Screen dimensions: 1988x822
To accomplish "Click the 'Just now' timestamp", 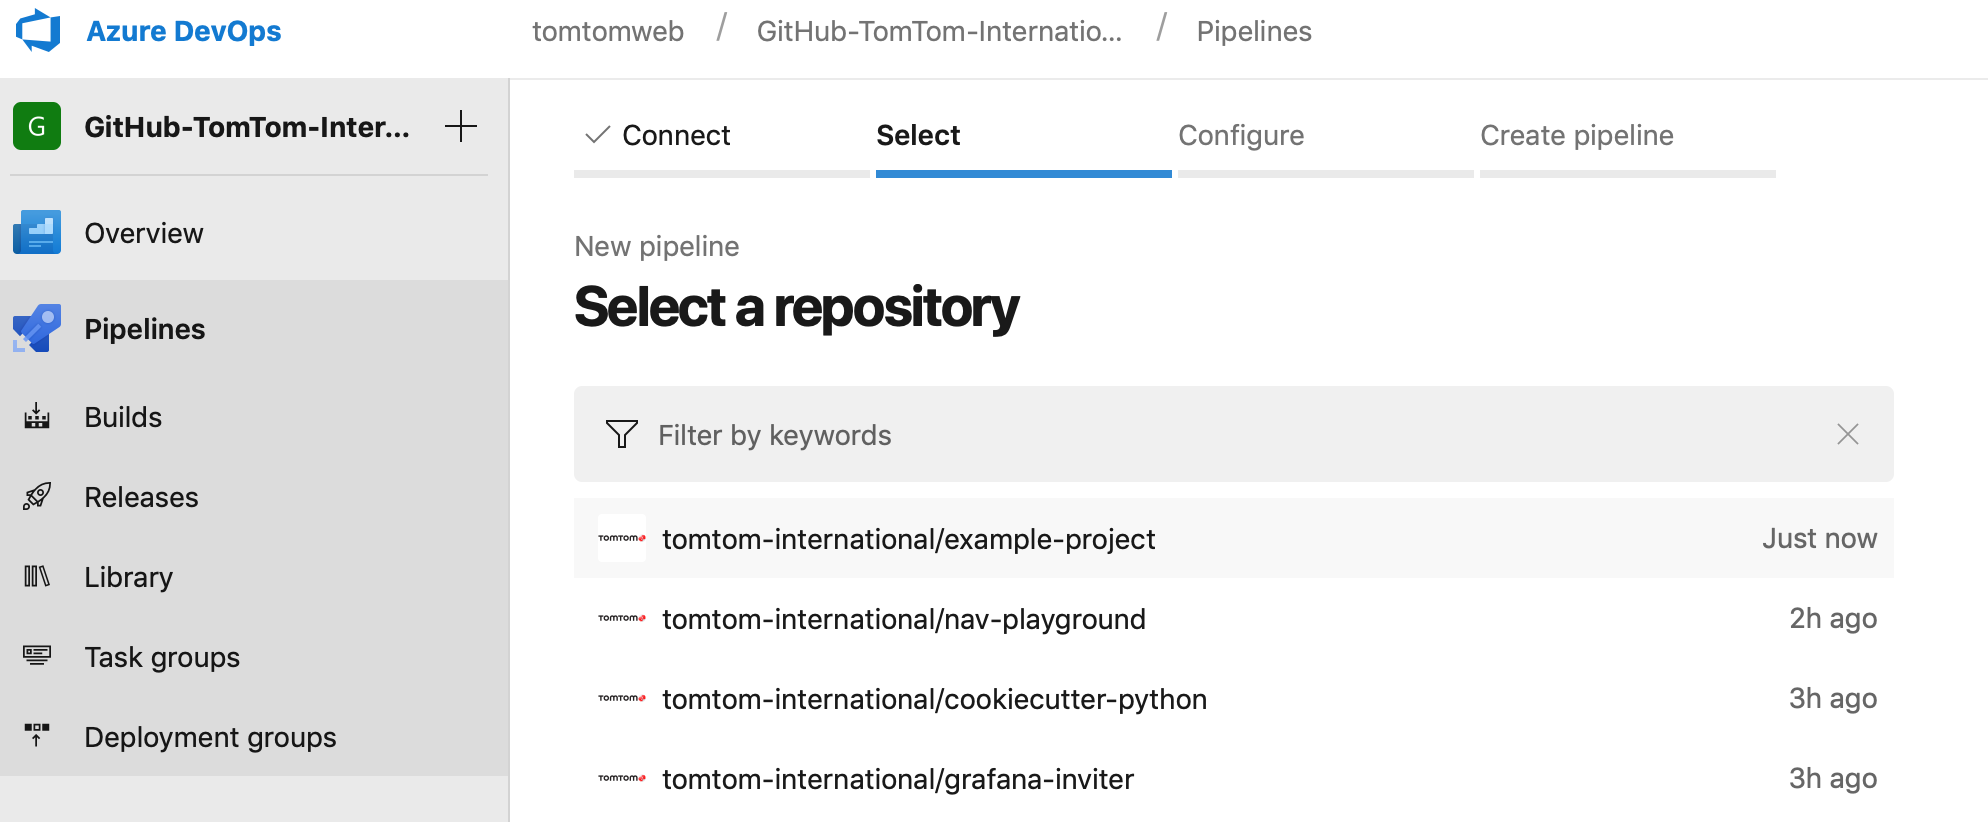I will (x=1819, y=538).
